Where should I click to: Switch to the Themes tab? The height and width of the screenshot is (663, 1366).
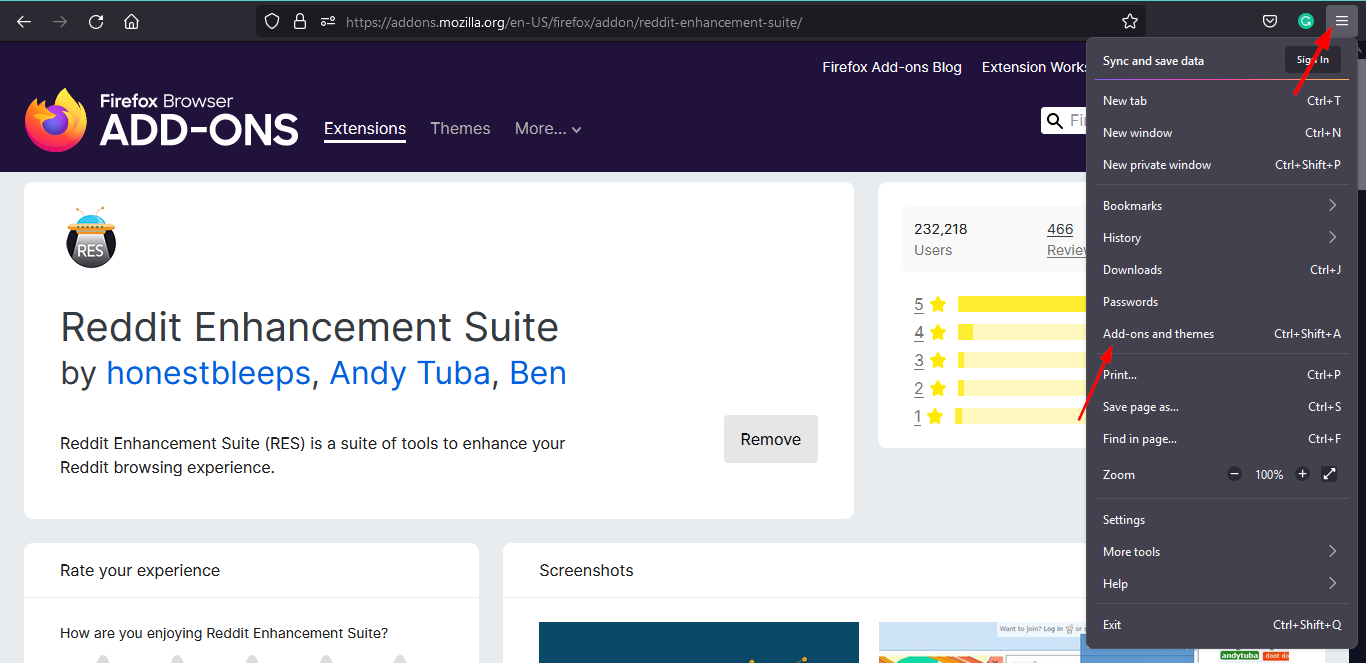click(460, 129)
